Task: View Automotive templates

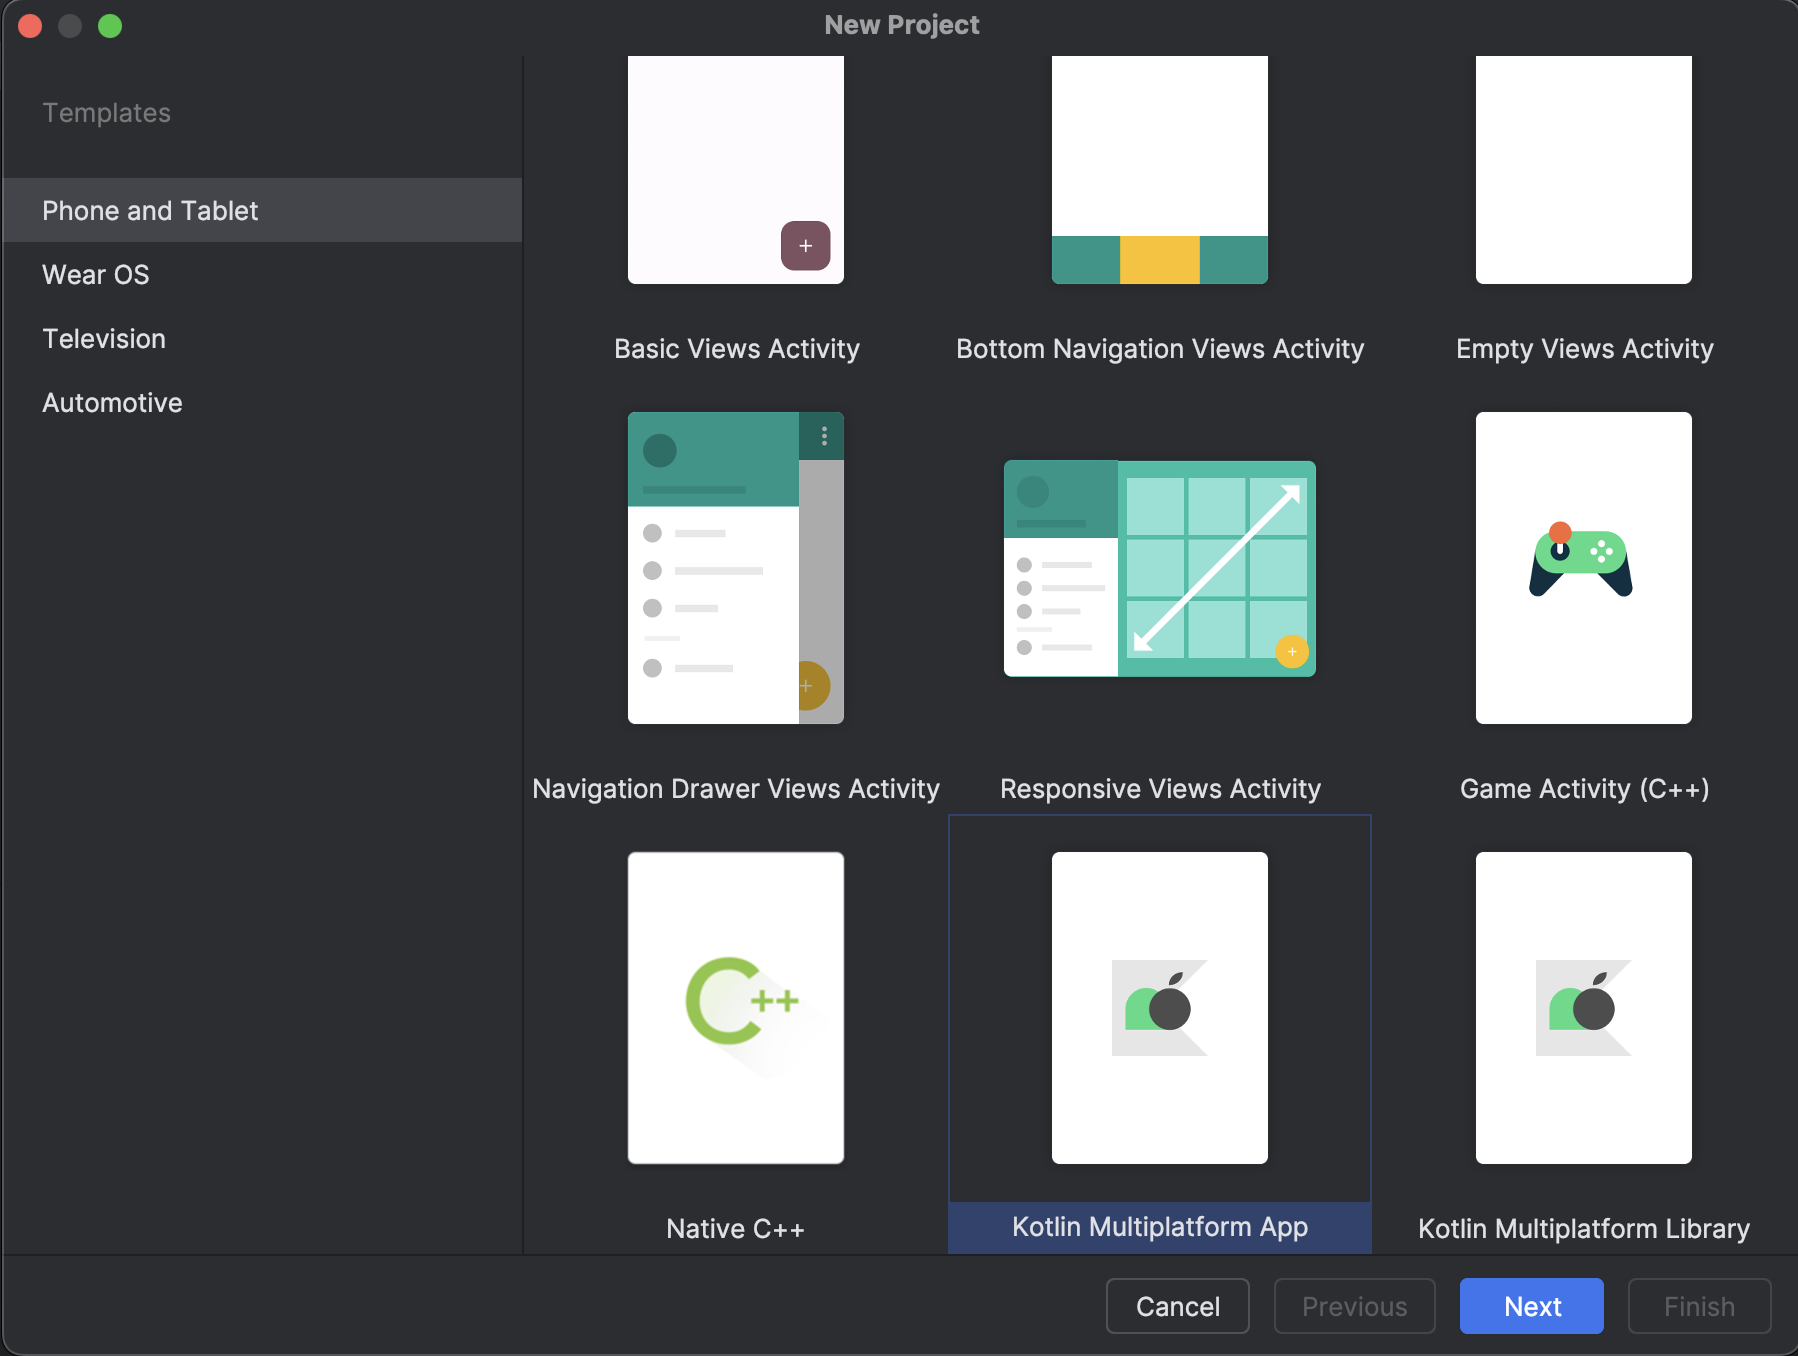Action: click(111, 402)
